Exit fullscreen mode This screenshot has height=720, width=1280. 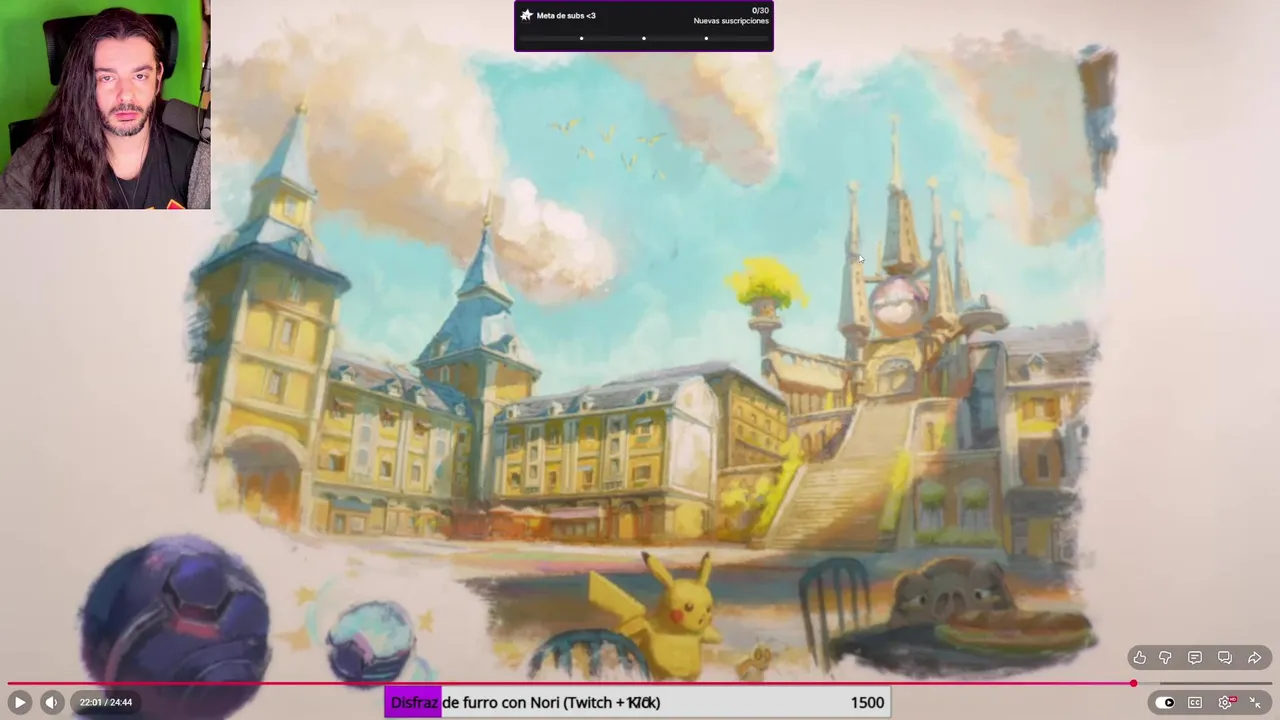[1255, 702]
